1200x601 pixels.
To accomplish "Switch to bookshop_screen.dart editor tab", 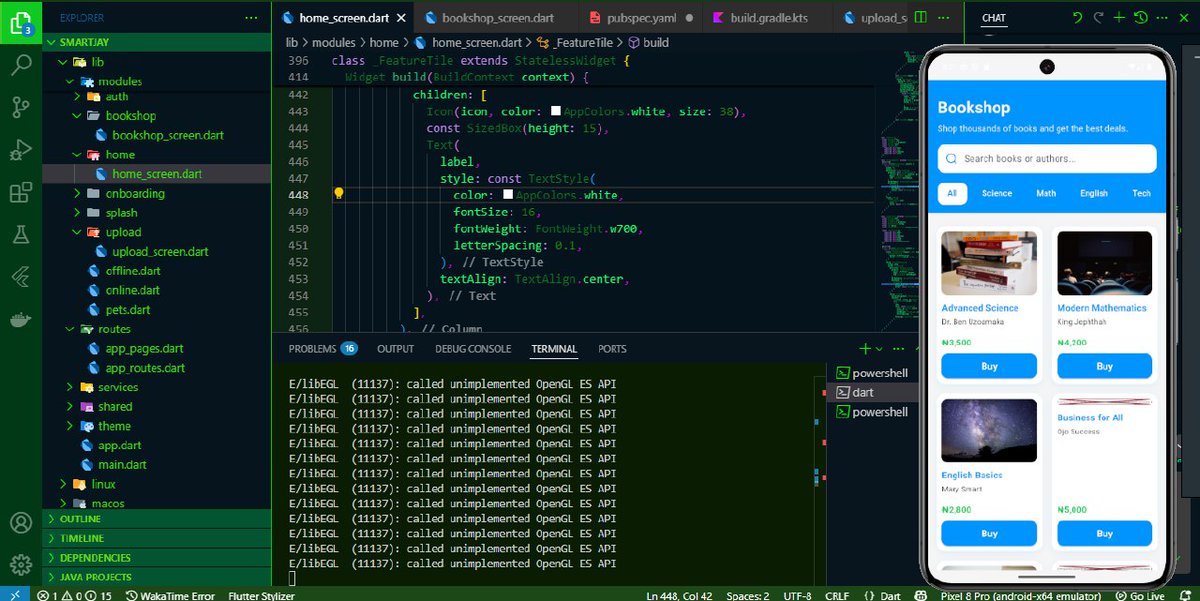I will (497, 18).
